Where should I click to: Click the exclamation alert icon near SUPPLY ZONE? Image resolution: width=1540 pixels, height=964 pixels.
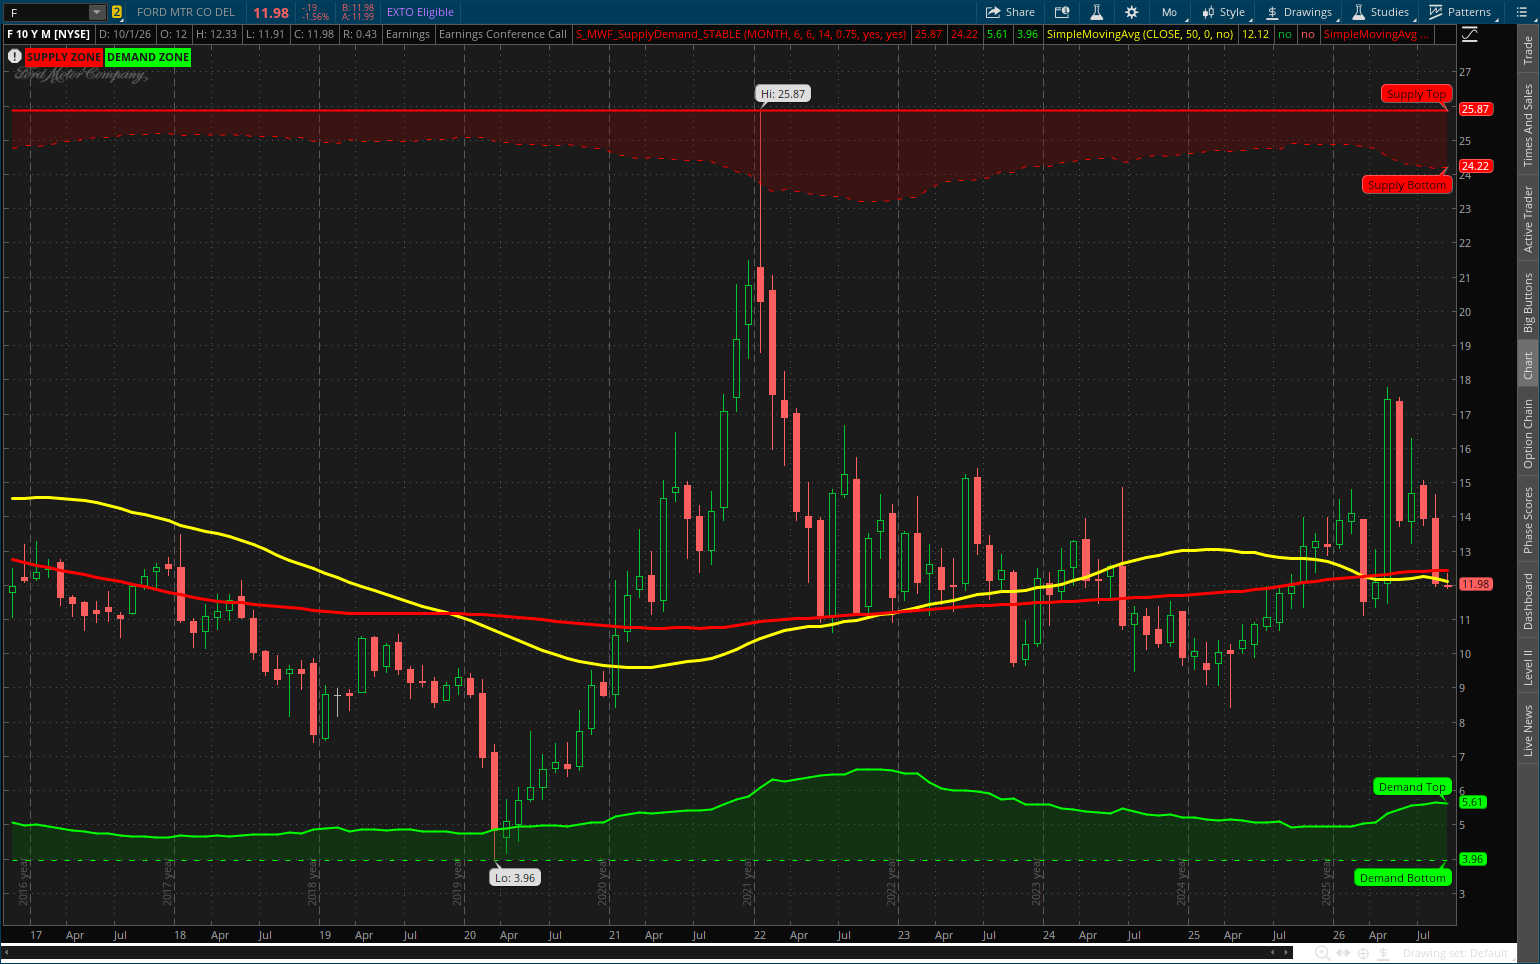(15, 57)
